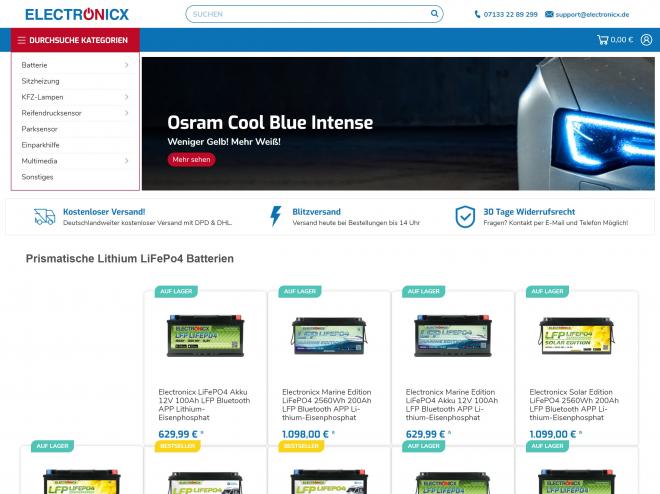Click the search magnifier icon

pyautogui.click(x=434, y=14)
